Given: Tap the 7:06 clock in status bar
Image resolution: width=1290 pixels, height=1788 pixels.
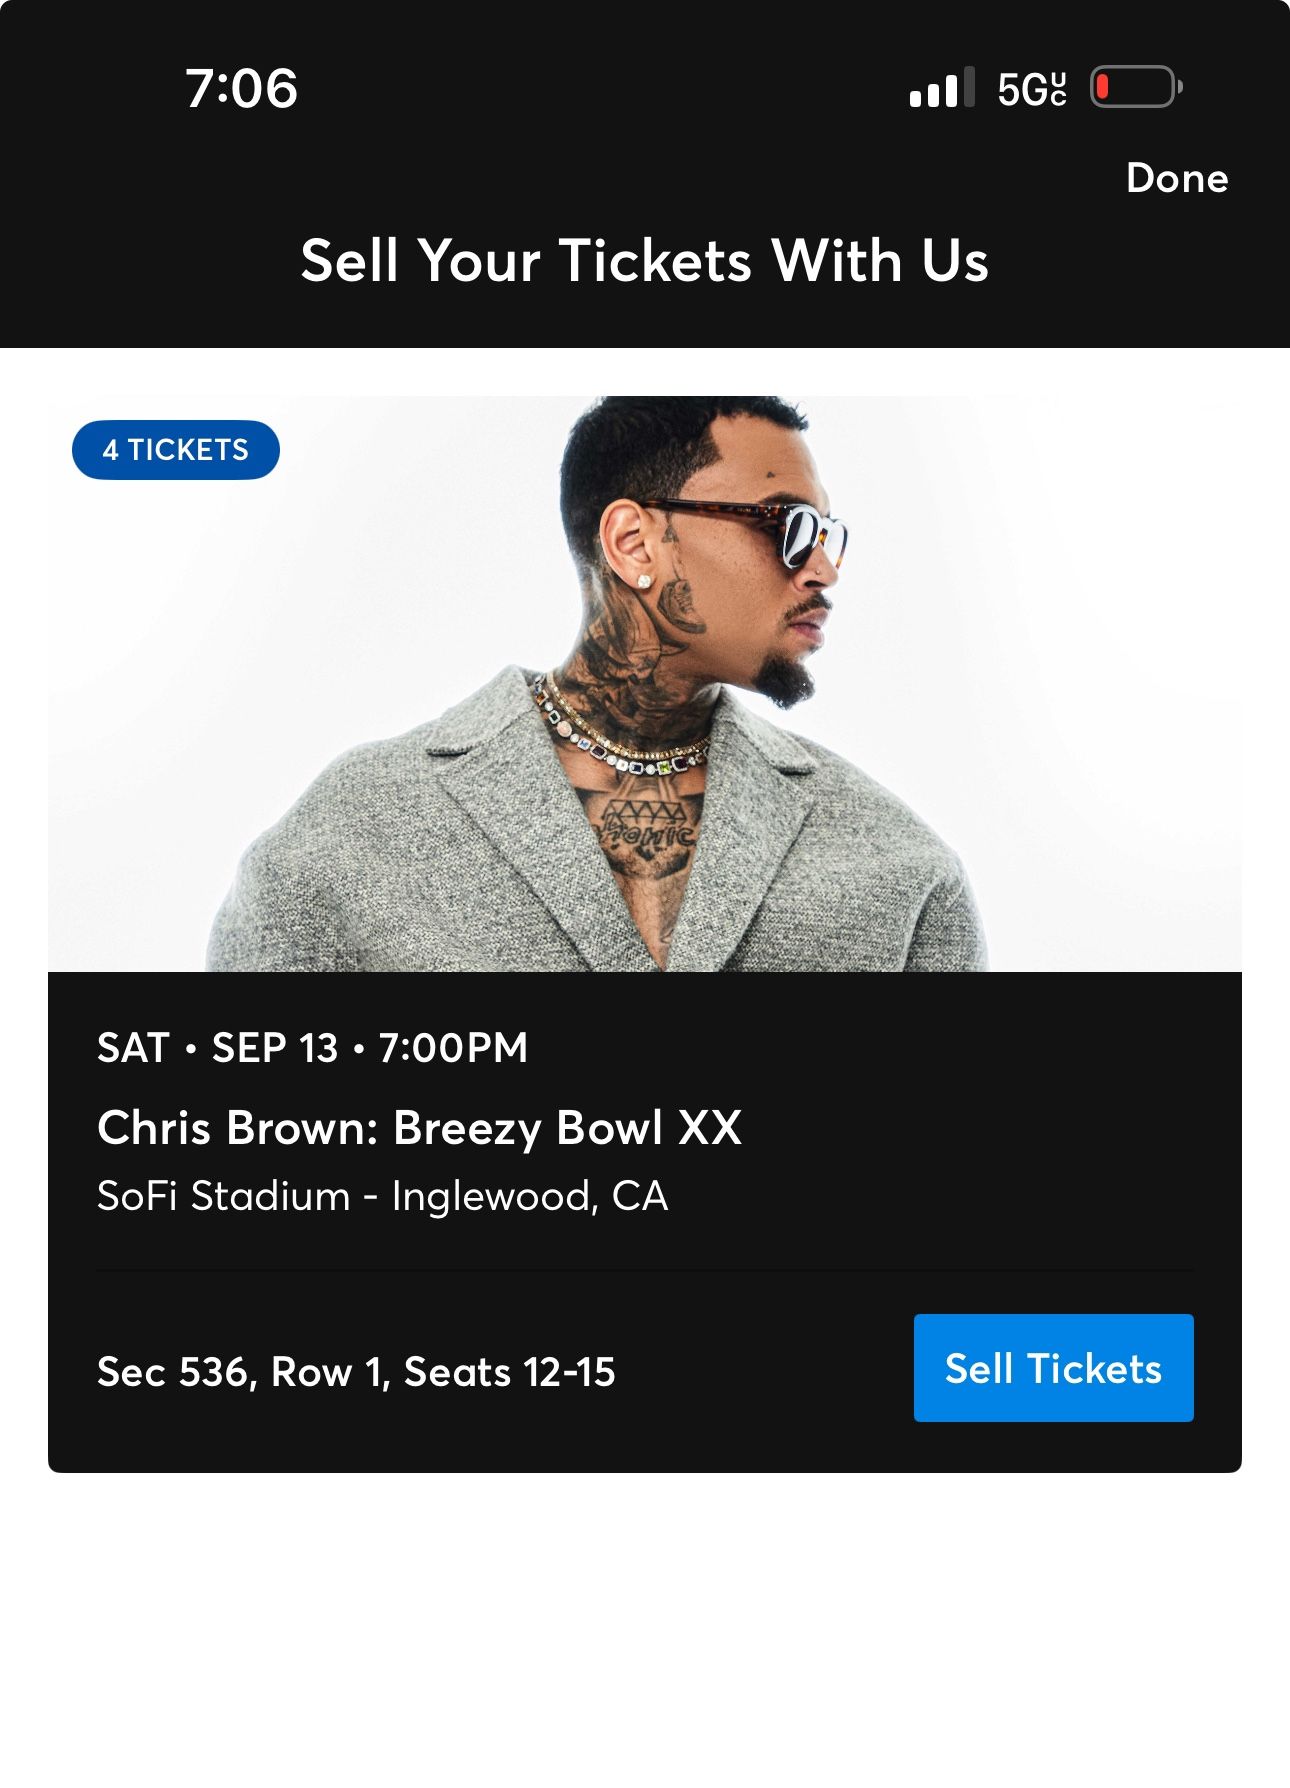Looking at the screenshot, I should click(241, 88).
